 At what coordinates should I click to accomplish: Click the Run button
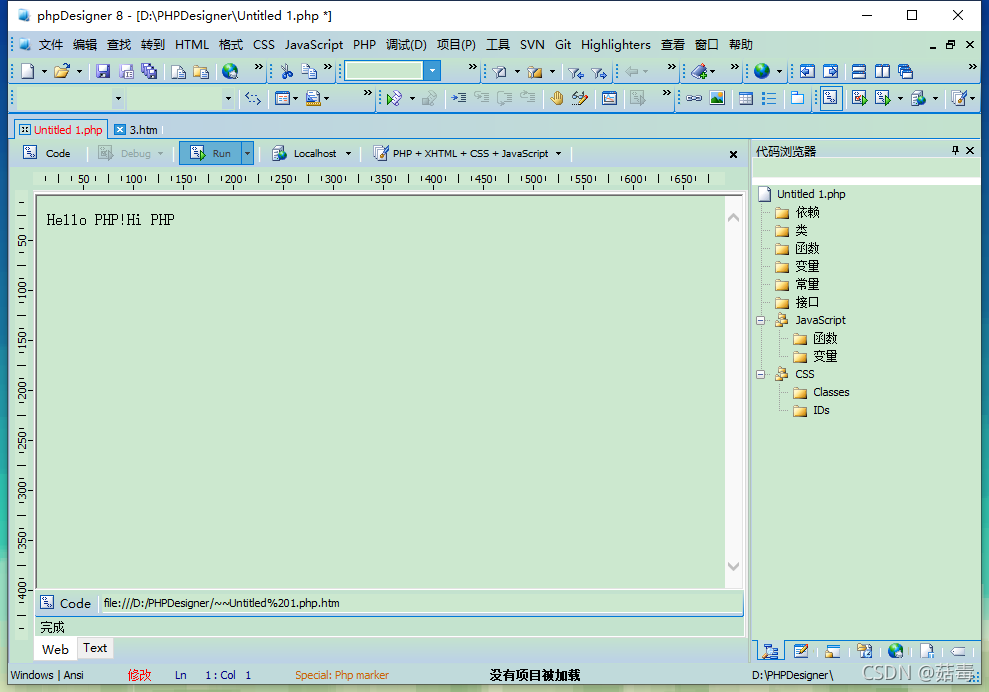pyautogui.click(x=211, y=153)
